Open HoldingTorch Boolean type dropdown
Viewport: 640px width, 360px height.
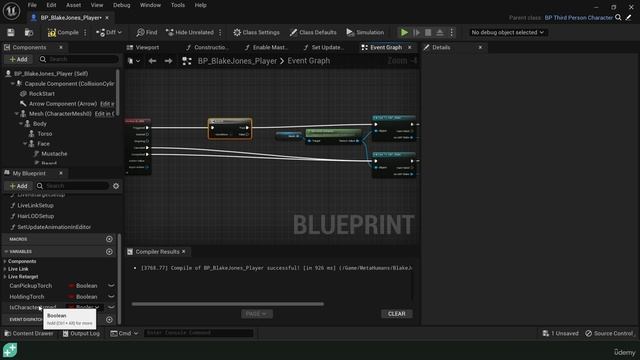84,297
